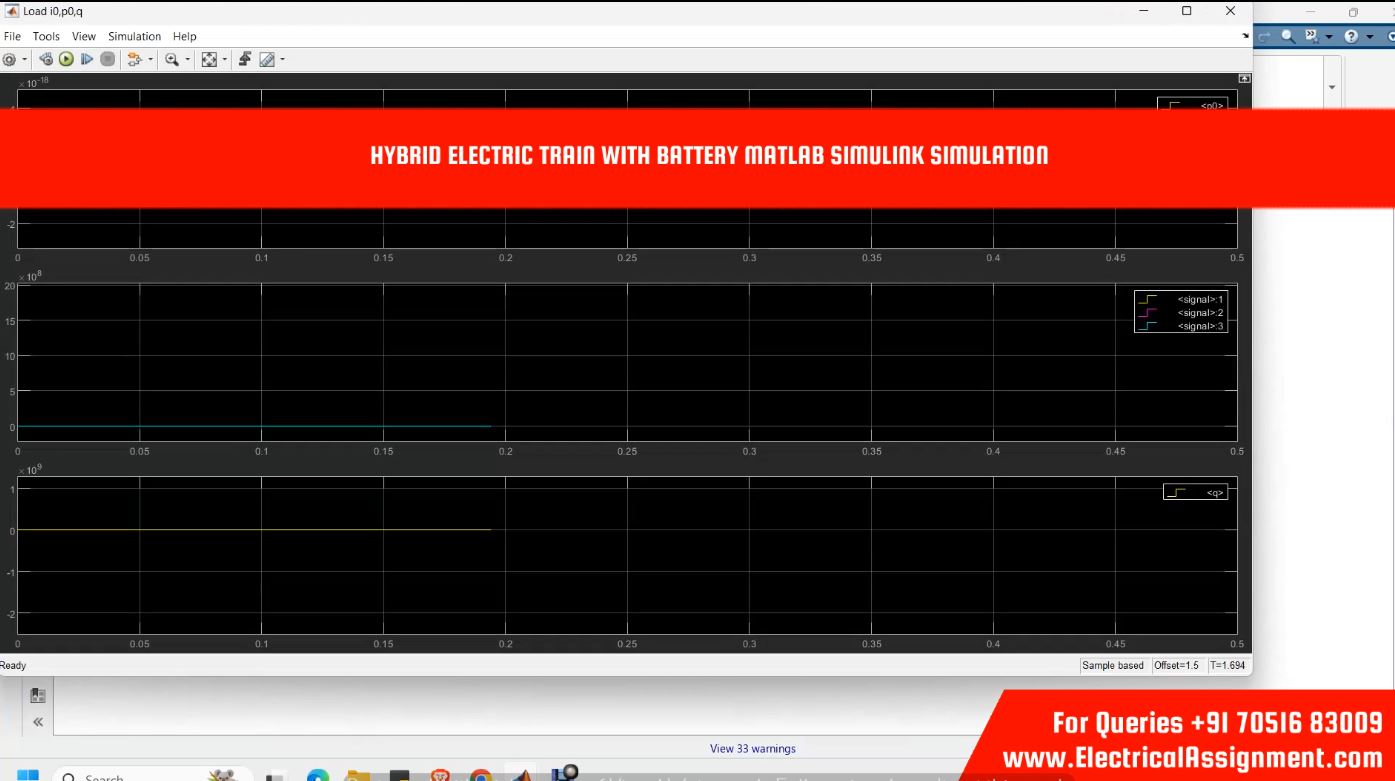Viewport: 1395px width, 781px height.
Task: Click the search magnifier icon in the Simulink toolbar
Action: click(x=1288, y=36)
